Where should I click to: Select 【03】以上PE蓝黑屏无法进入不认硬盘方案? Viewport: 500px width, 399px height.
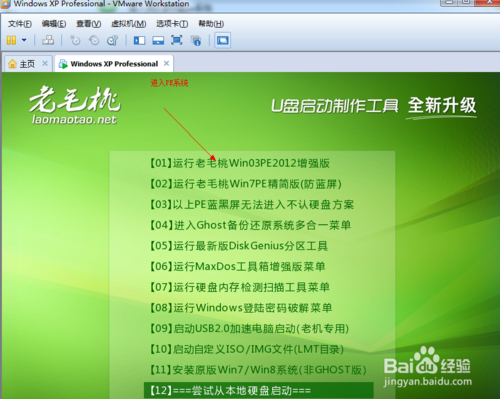coord(252,204)
